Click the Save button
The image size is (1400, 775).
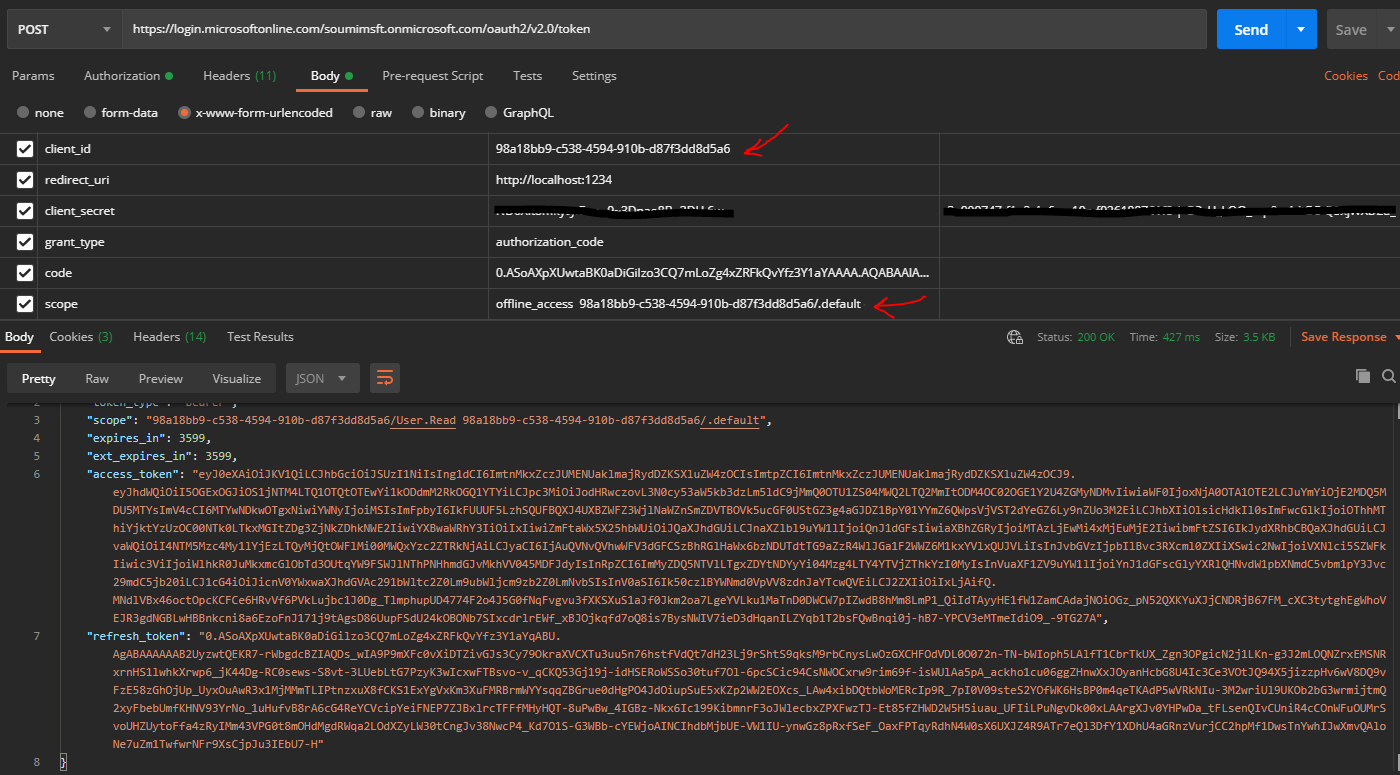[x=1351, y=29]
